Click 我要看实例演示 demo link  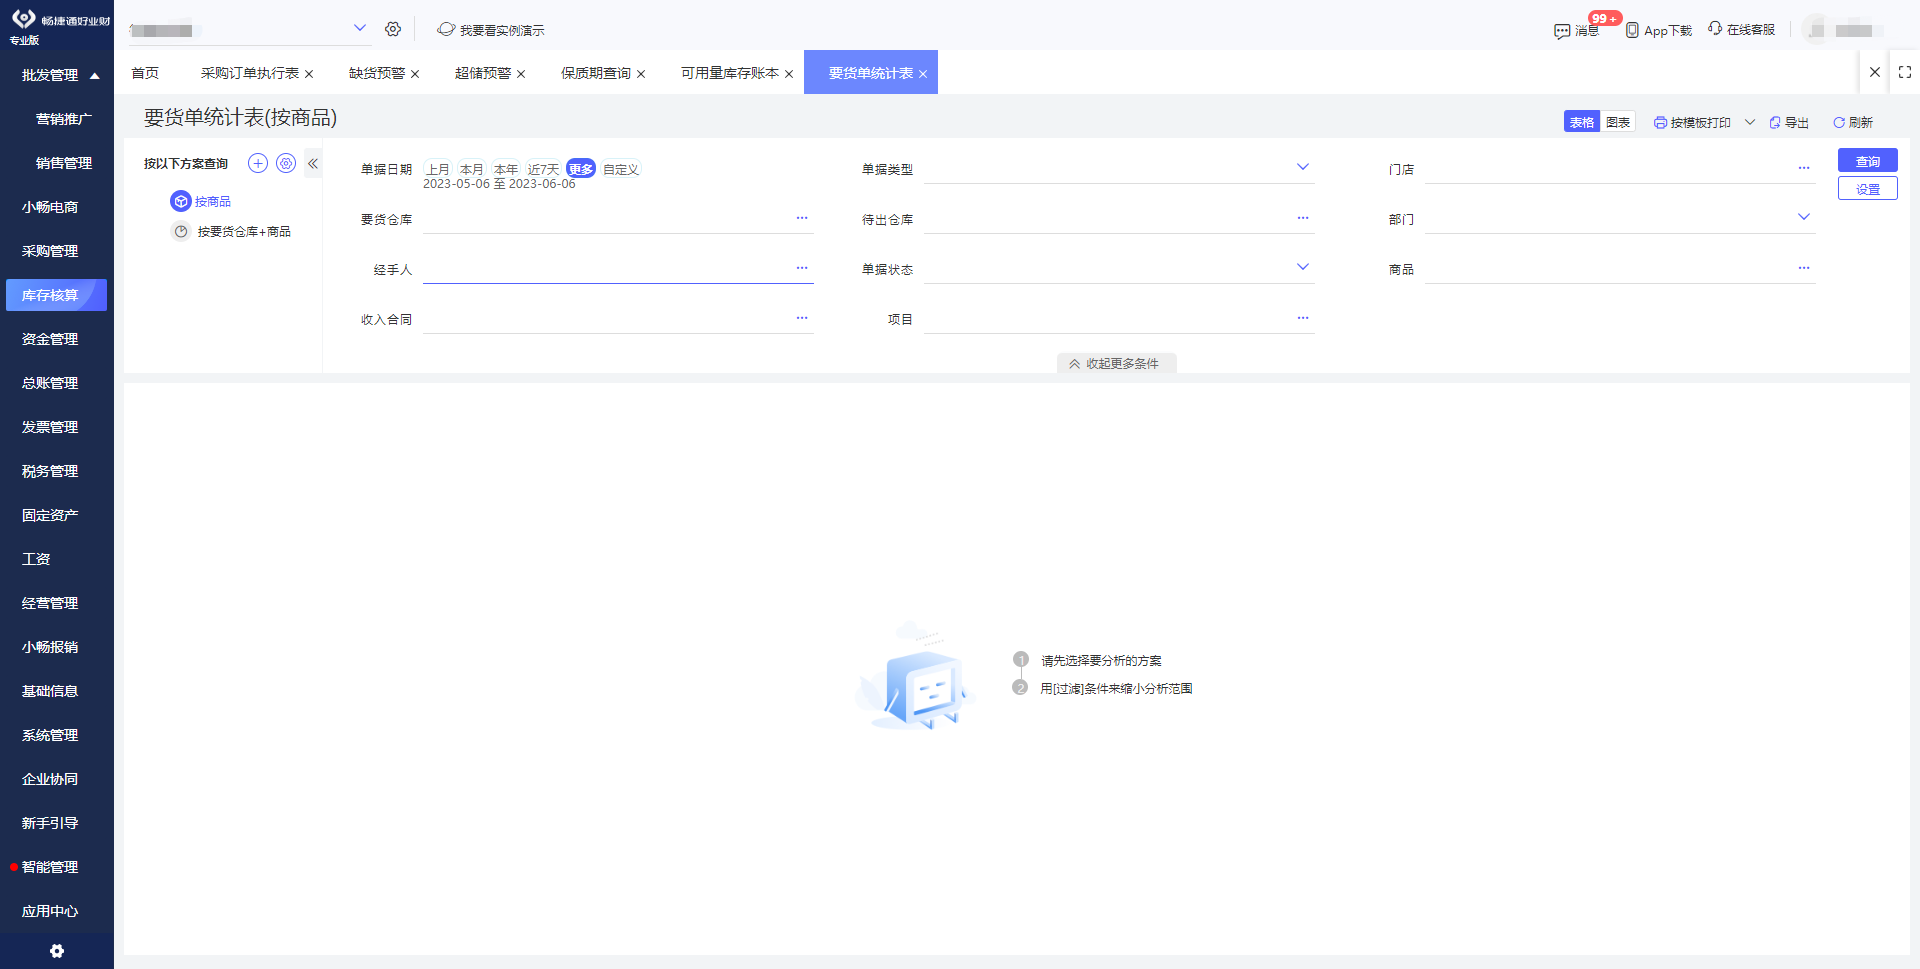click(491, 30)
